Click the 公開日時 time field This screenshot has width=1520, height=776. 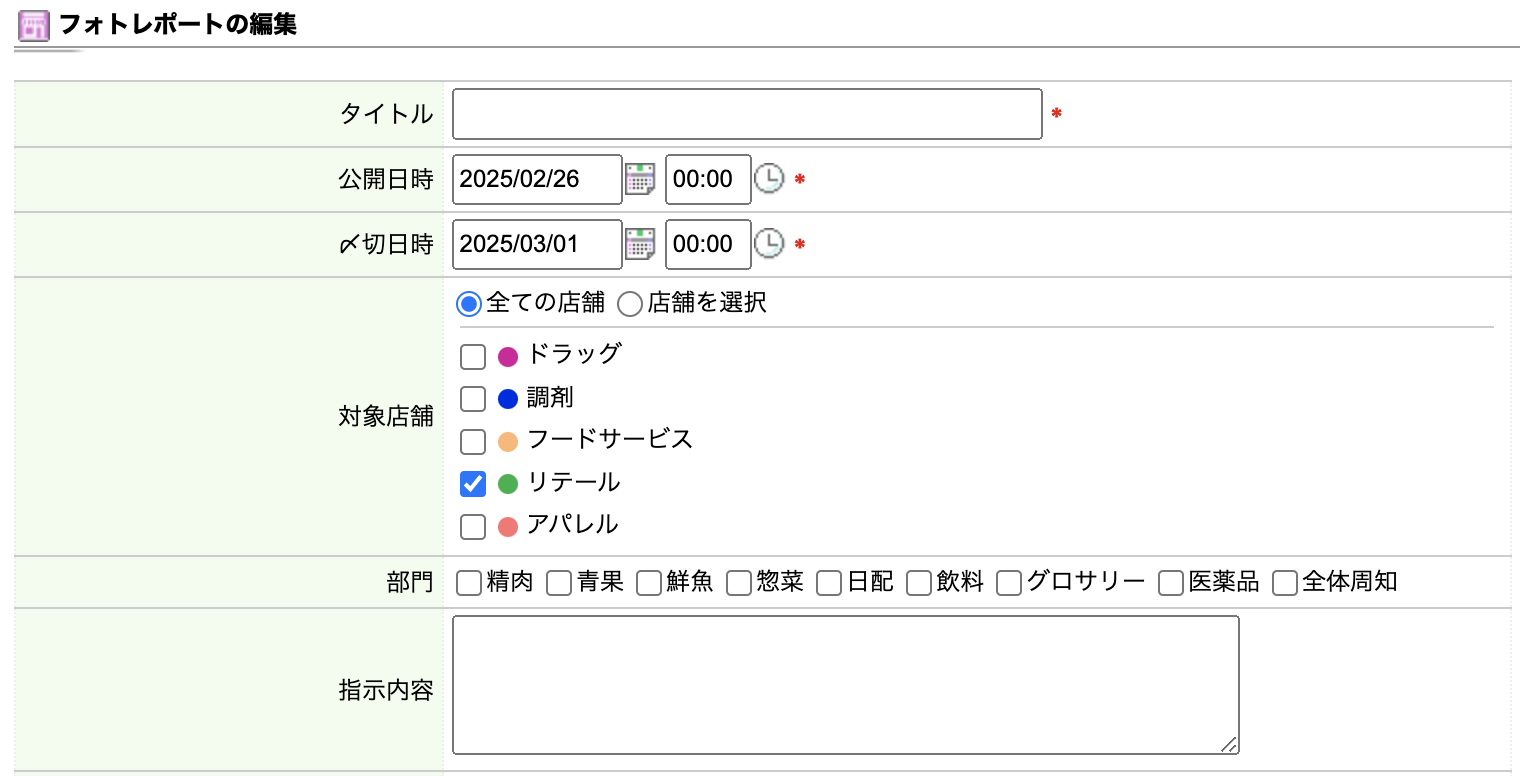point(708,179)
